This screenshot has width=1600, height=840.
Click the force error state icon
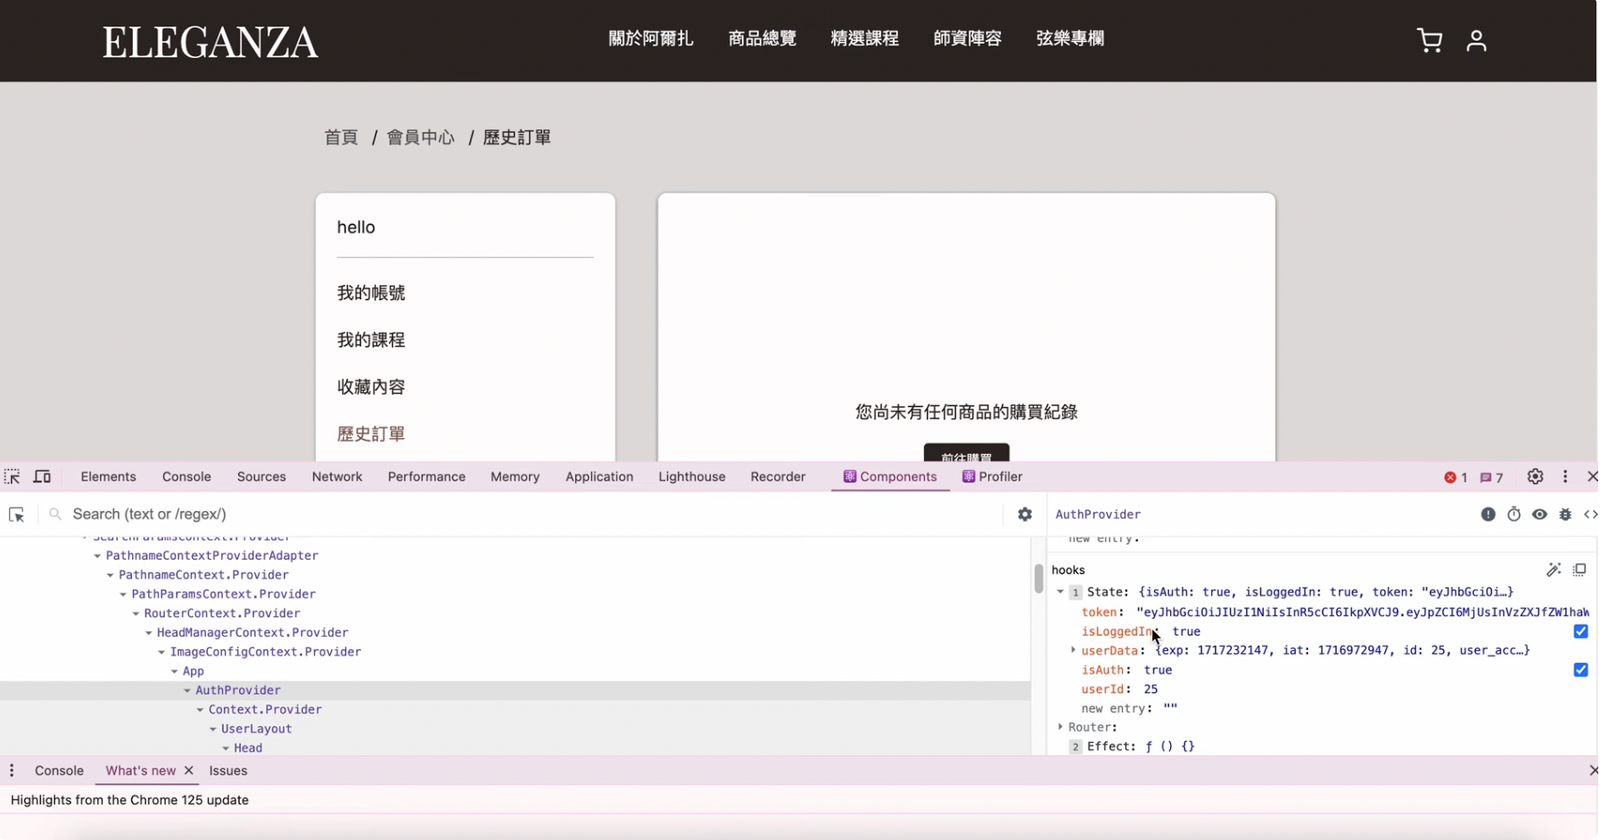point(1488,514)
